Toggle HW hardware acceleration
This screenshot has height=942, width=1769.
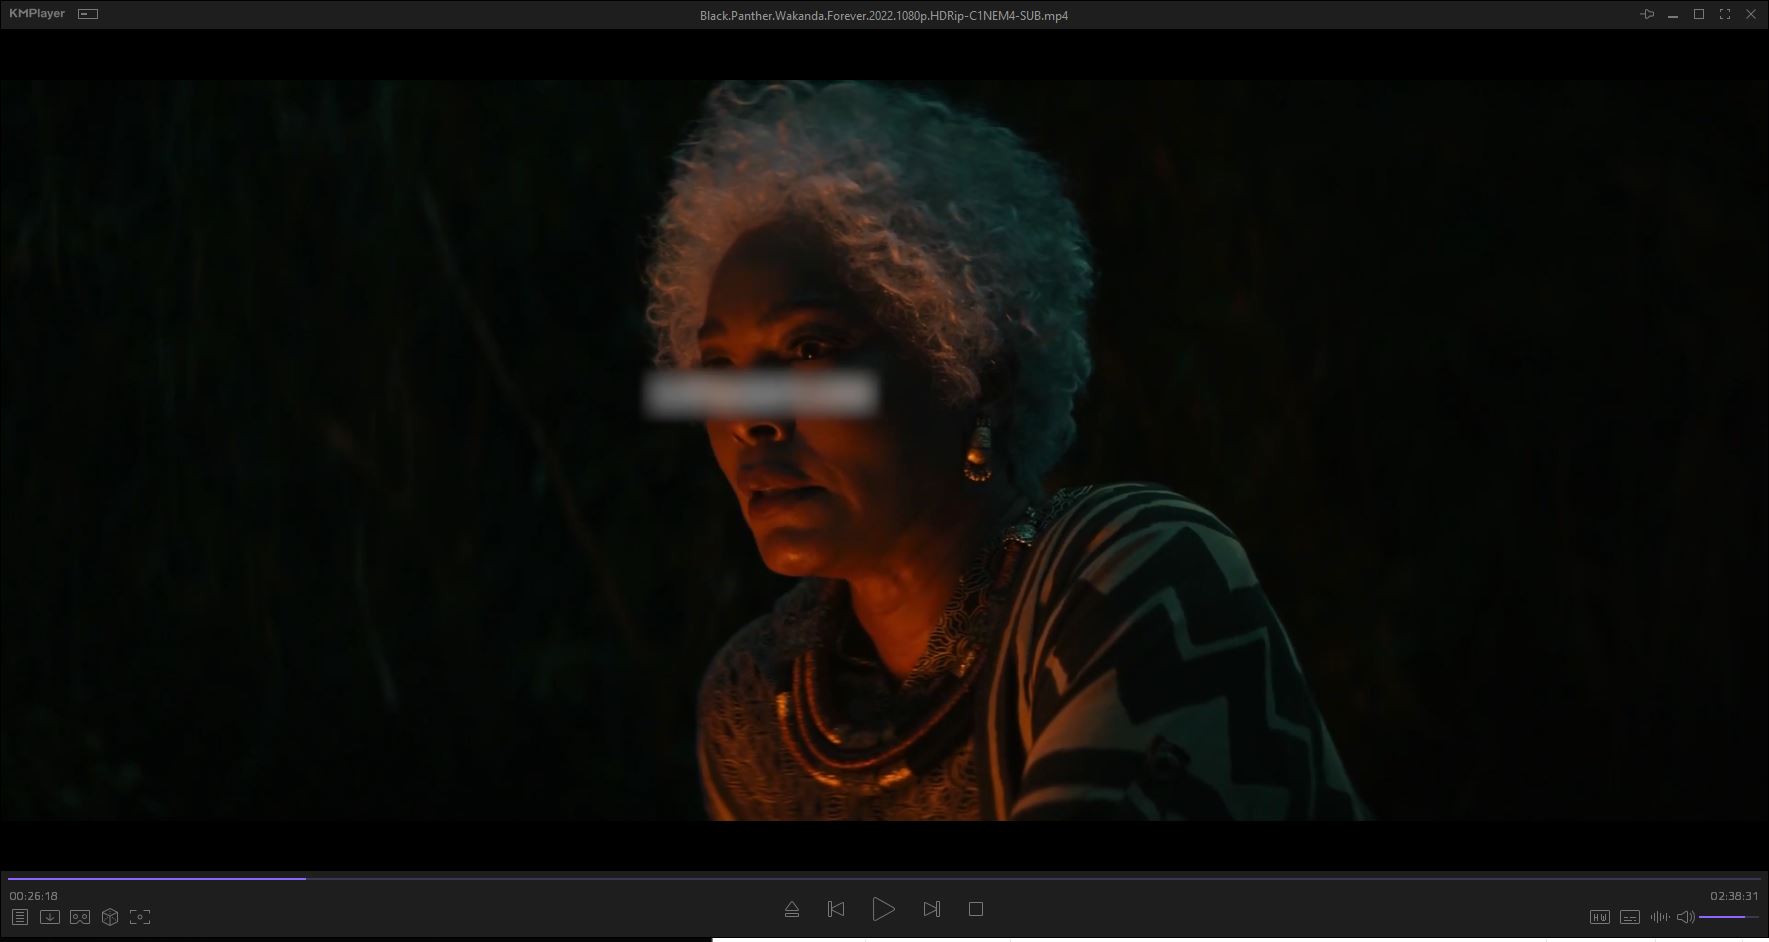click(1599, 917)
